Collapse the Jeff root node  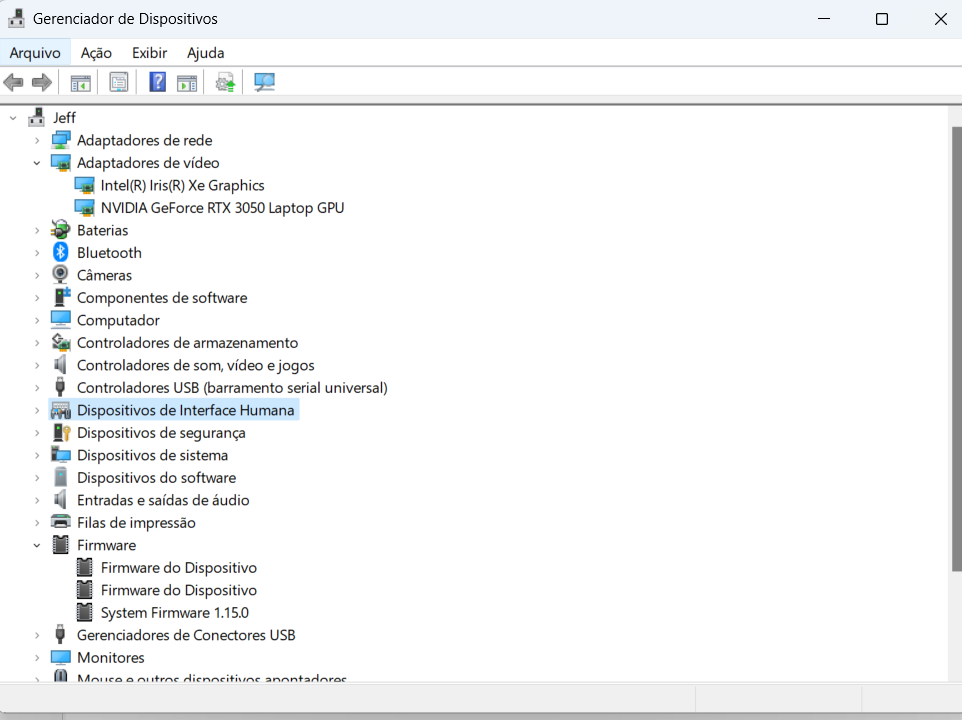(x=13, y=118)
